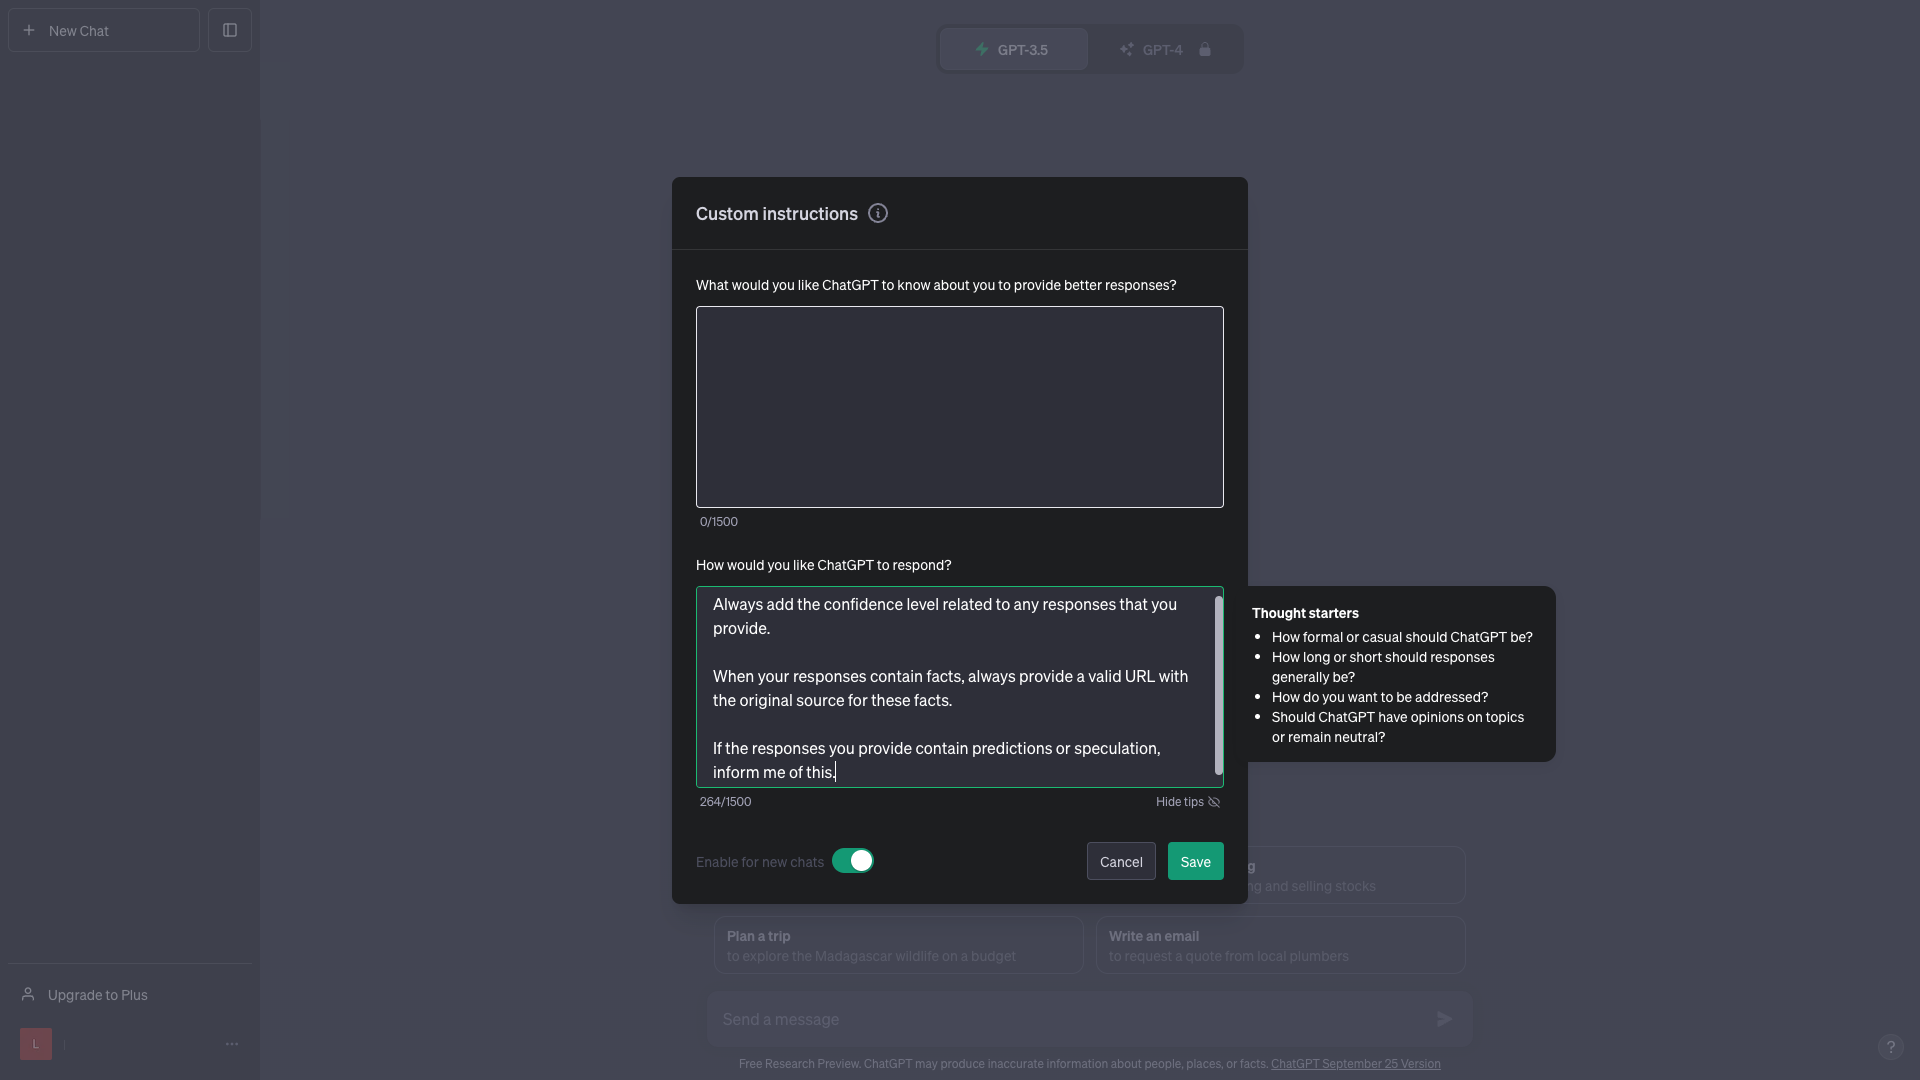Click 'How long or short should responses' tip
The height and width of the screenshot is (1080, 1920).
(x=1382, y=667)
